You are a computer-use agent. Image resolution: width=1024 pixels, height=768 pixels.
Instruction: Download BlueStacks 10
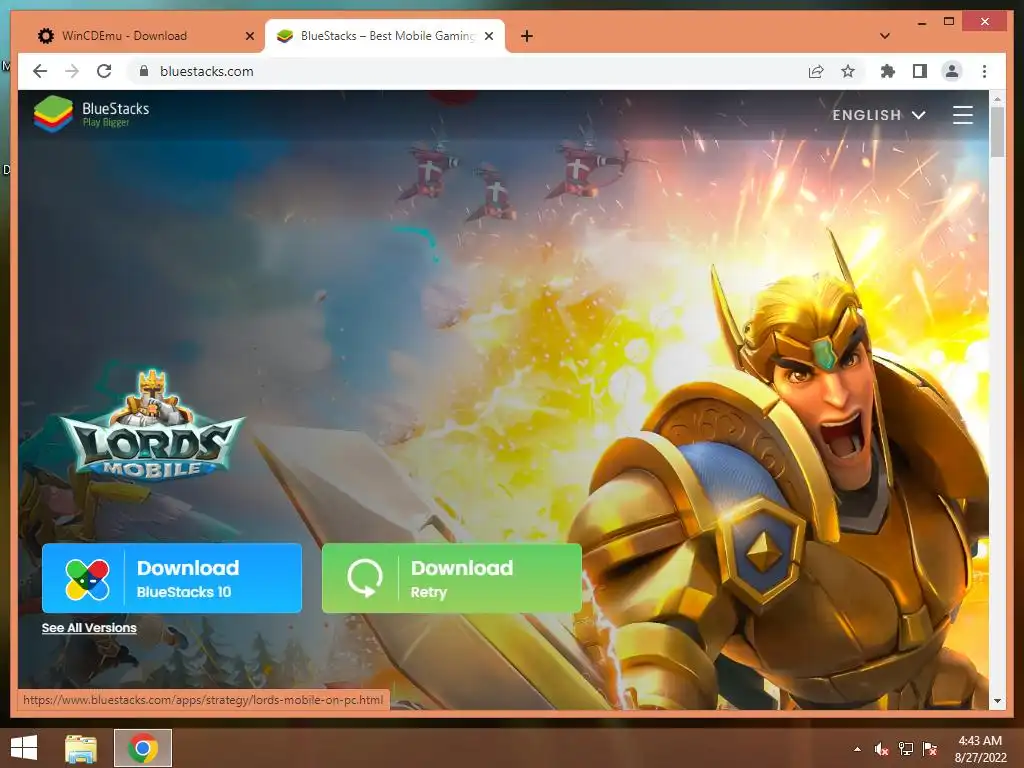pyautogui.click(x=172, y=579)
